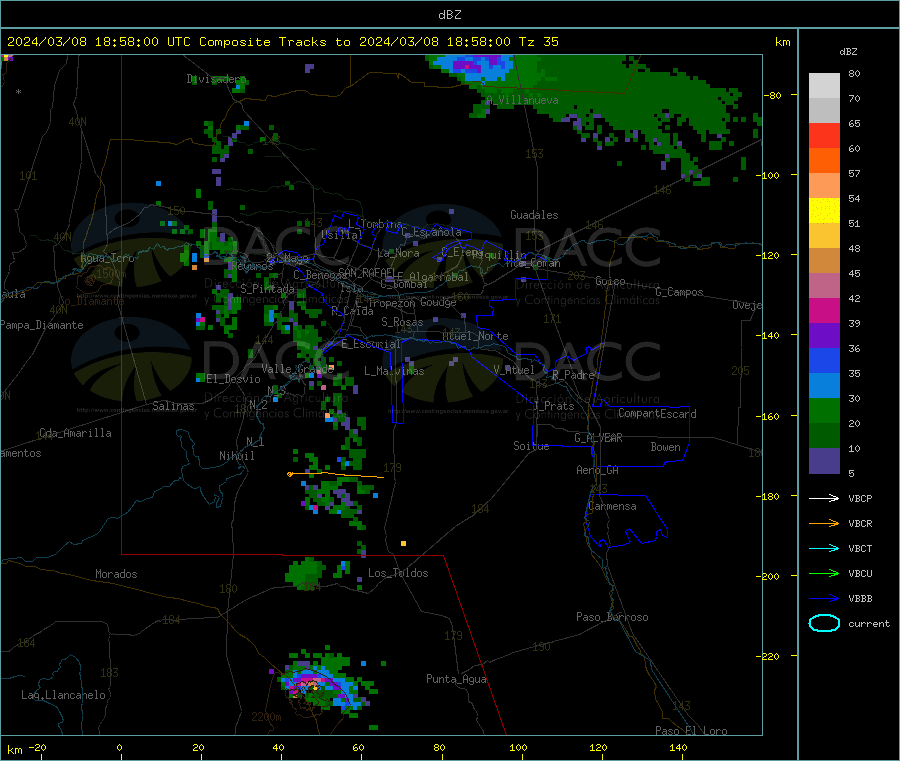Click the 'SAN_RAFAEL' map label
The image size is (900, 761).
point(367,272)
